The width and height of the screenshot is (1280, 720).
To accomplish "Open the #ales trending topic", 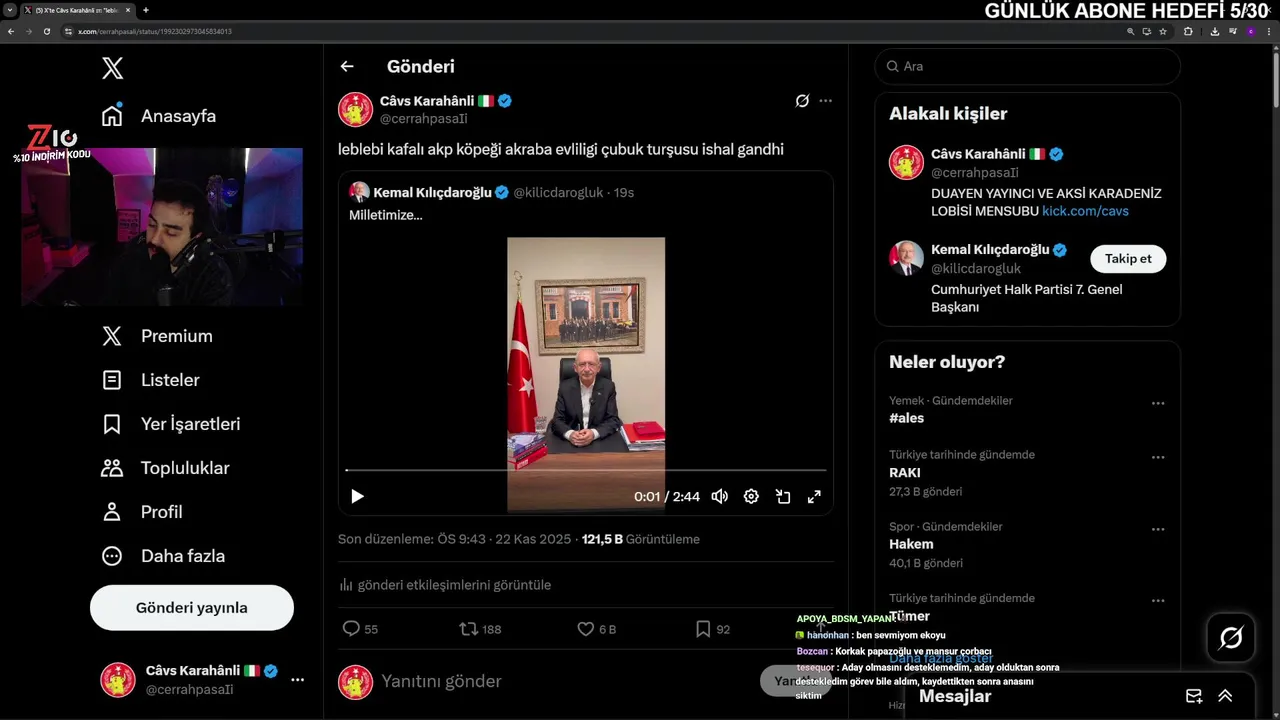I will (906, 418).
